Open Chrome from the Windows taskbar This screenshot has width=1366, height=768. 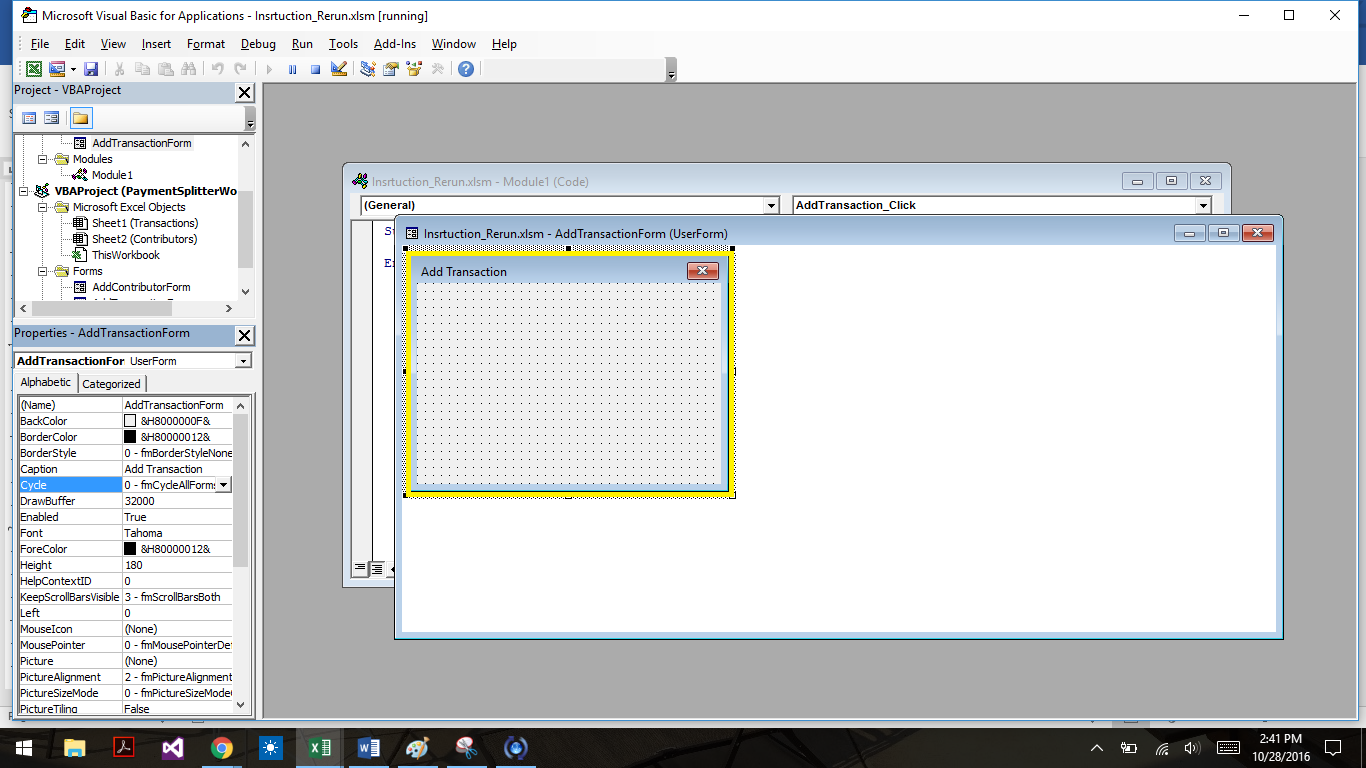[x=222, y=748]
